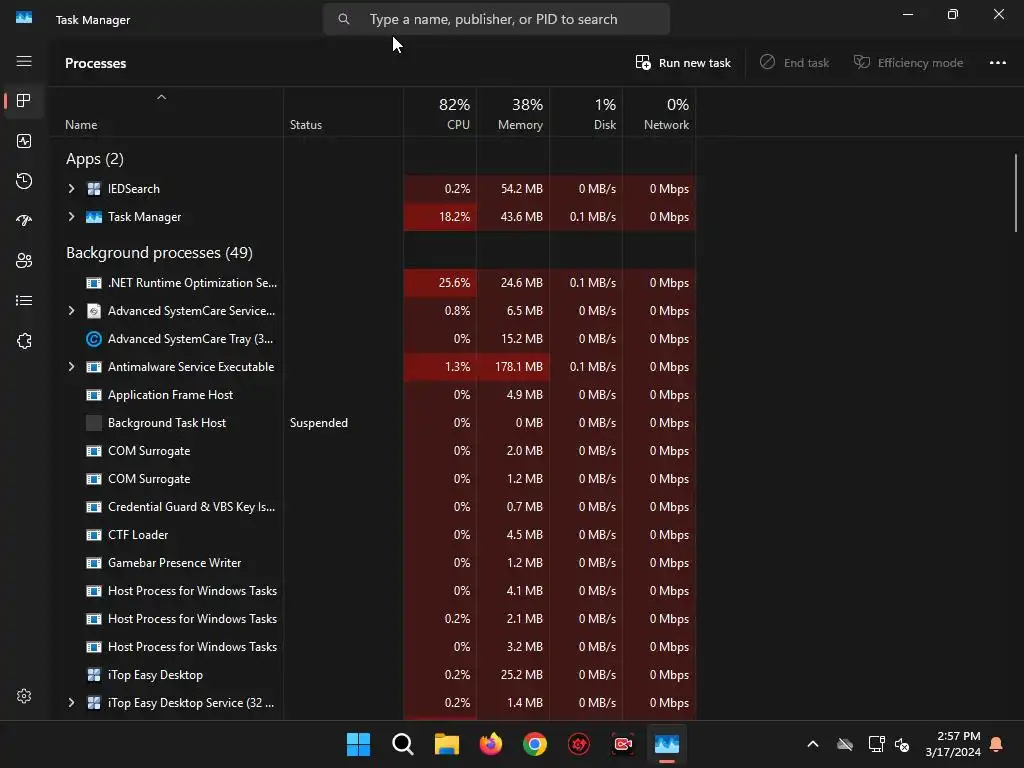The width and height of the screenshot is (1024, 768).
Task: Open Windows Start menu
Action: pyautogui.click(x=358, y=744)
